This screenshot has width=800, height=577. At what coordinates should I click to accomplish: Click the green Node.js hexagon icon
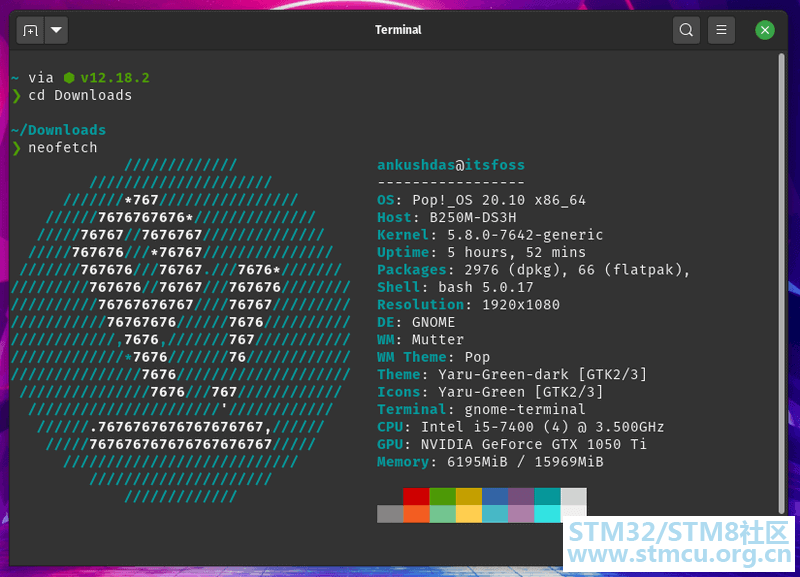pos(69,78)
